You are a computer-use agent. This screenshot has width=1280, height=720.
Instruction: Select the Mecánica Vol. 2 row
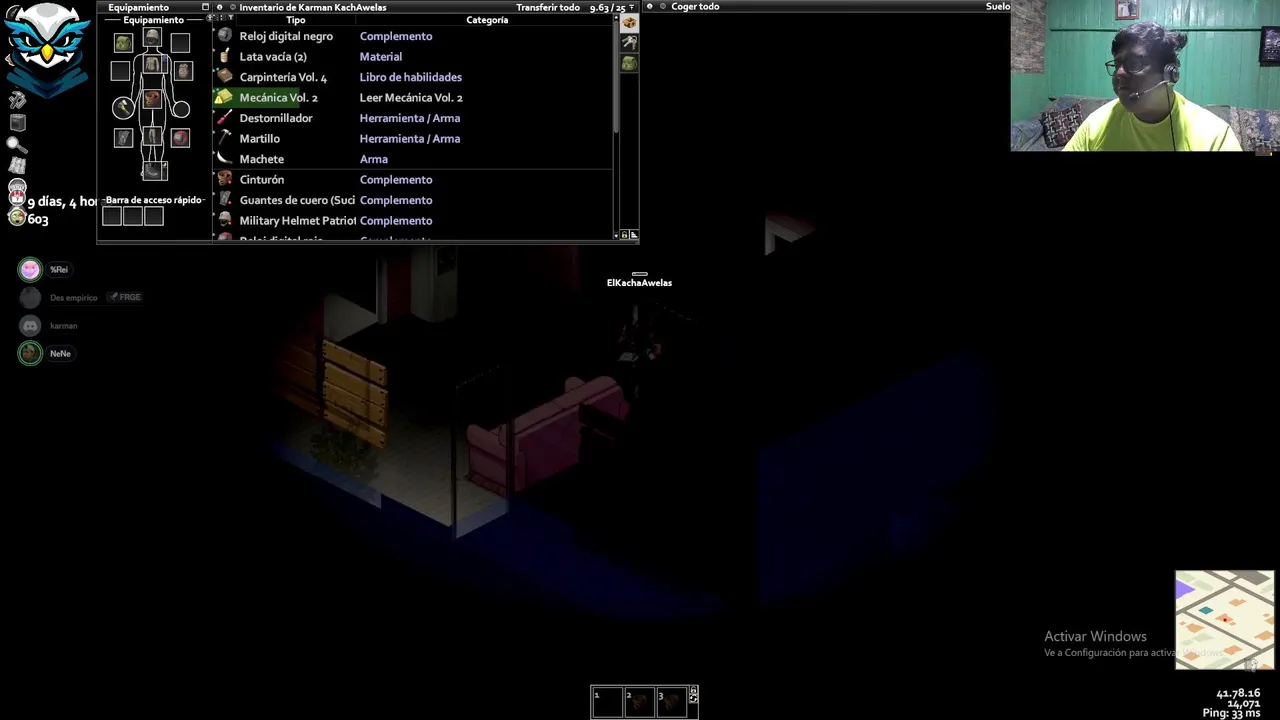pos(413,97)
